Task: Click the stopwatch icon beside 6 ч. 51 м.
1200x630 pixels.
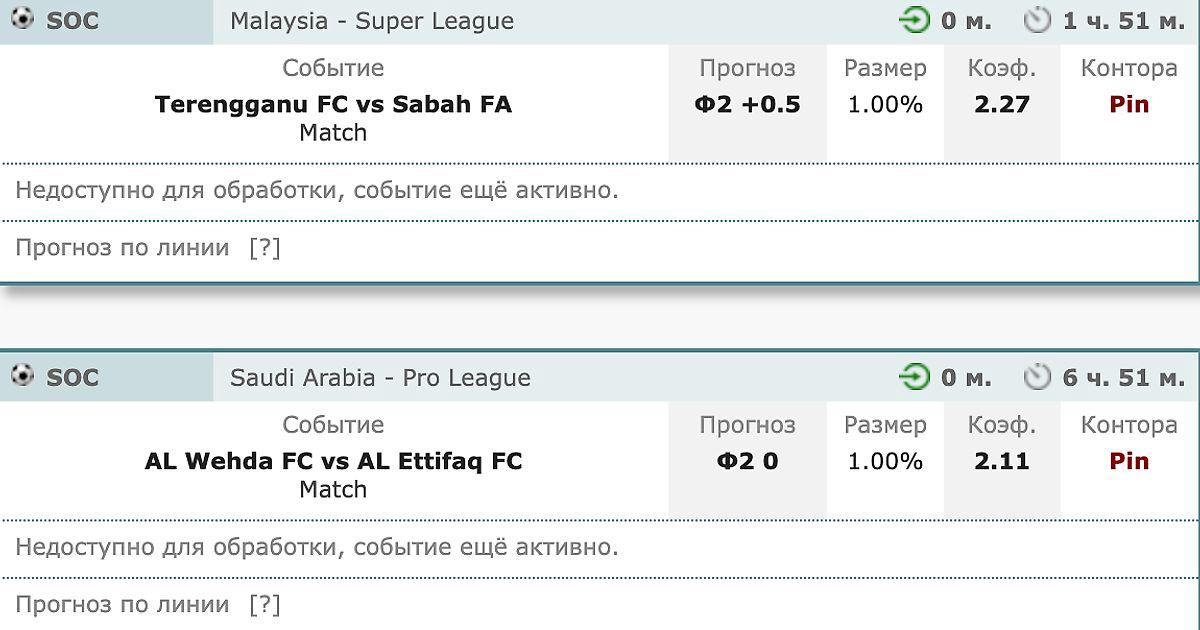Action: (x=1038, y=377)
